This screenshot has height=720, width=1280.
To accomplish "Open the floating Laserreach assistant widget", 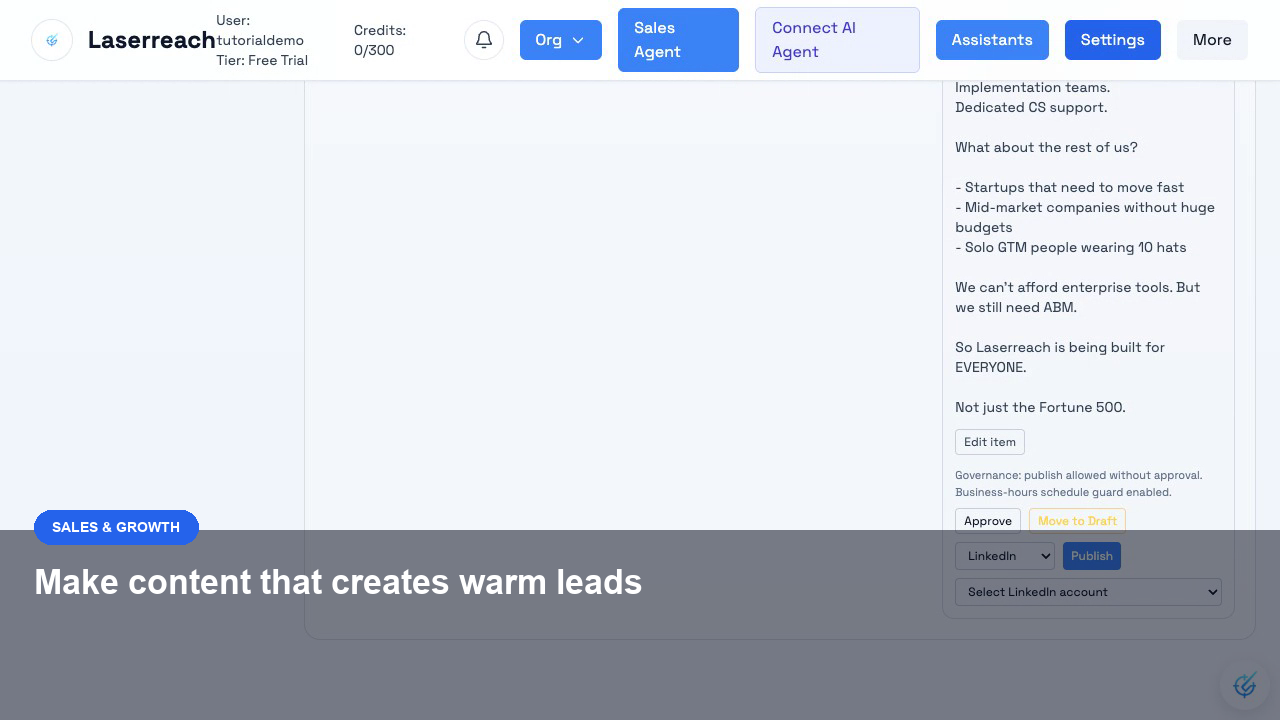I will click(1245, 685).
